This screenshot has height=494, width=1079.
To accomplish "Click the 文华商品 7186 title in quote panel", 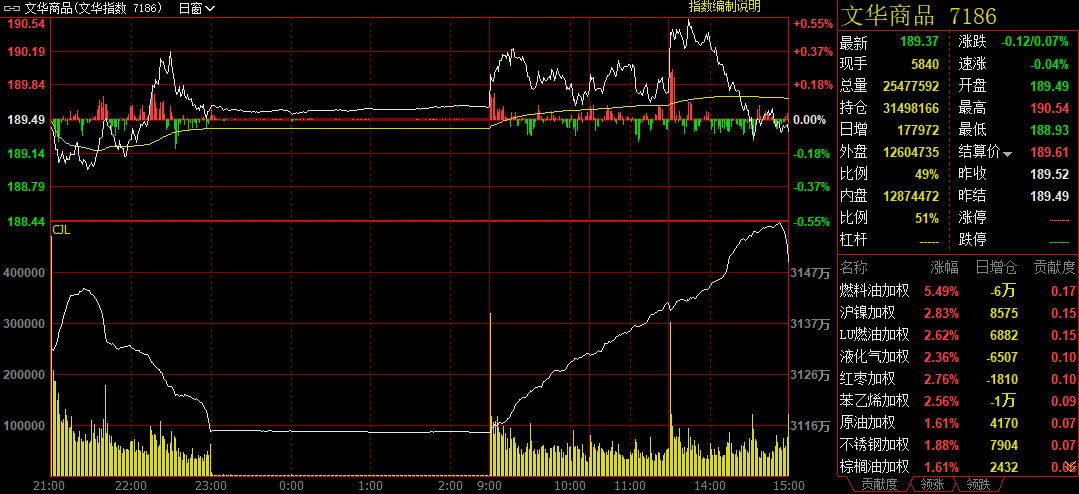I will pos(918,16).
